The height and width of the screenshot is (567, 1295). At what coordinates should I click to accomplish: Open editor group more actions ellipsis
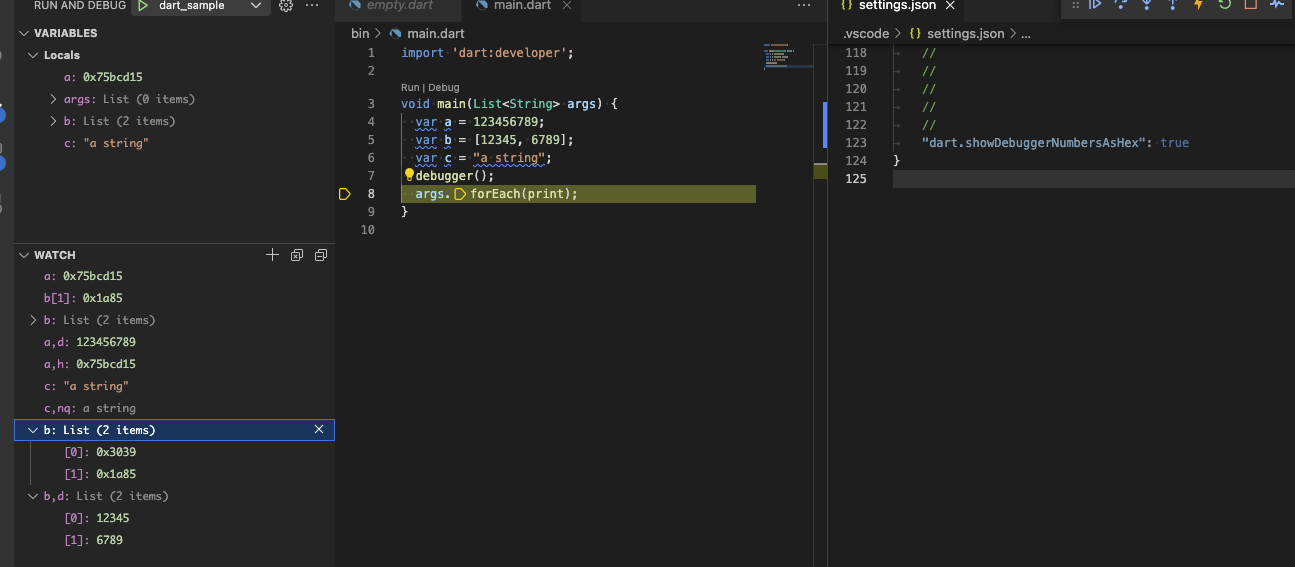[804, 6]
